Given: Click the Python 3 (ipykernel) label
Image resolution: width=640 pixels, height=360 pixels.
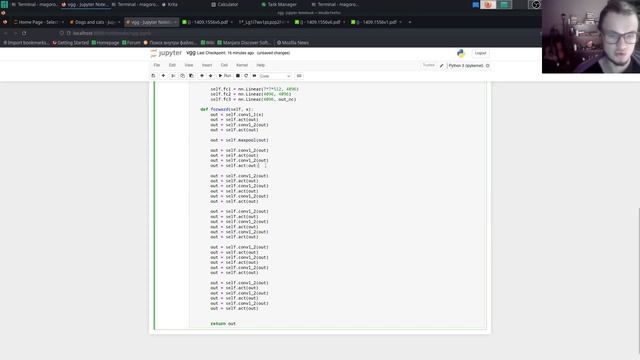Looking at the screenshot, I should coord(466,66).
